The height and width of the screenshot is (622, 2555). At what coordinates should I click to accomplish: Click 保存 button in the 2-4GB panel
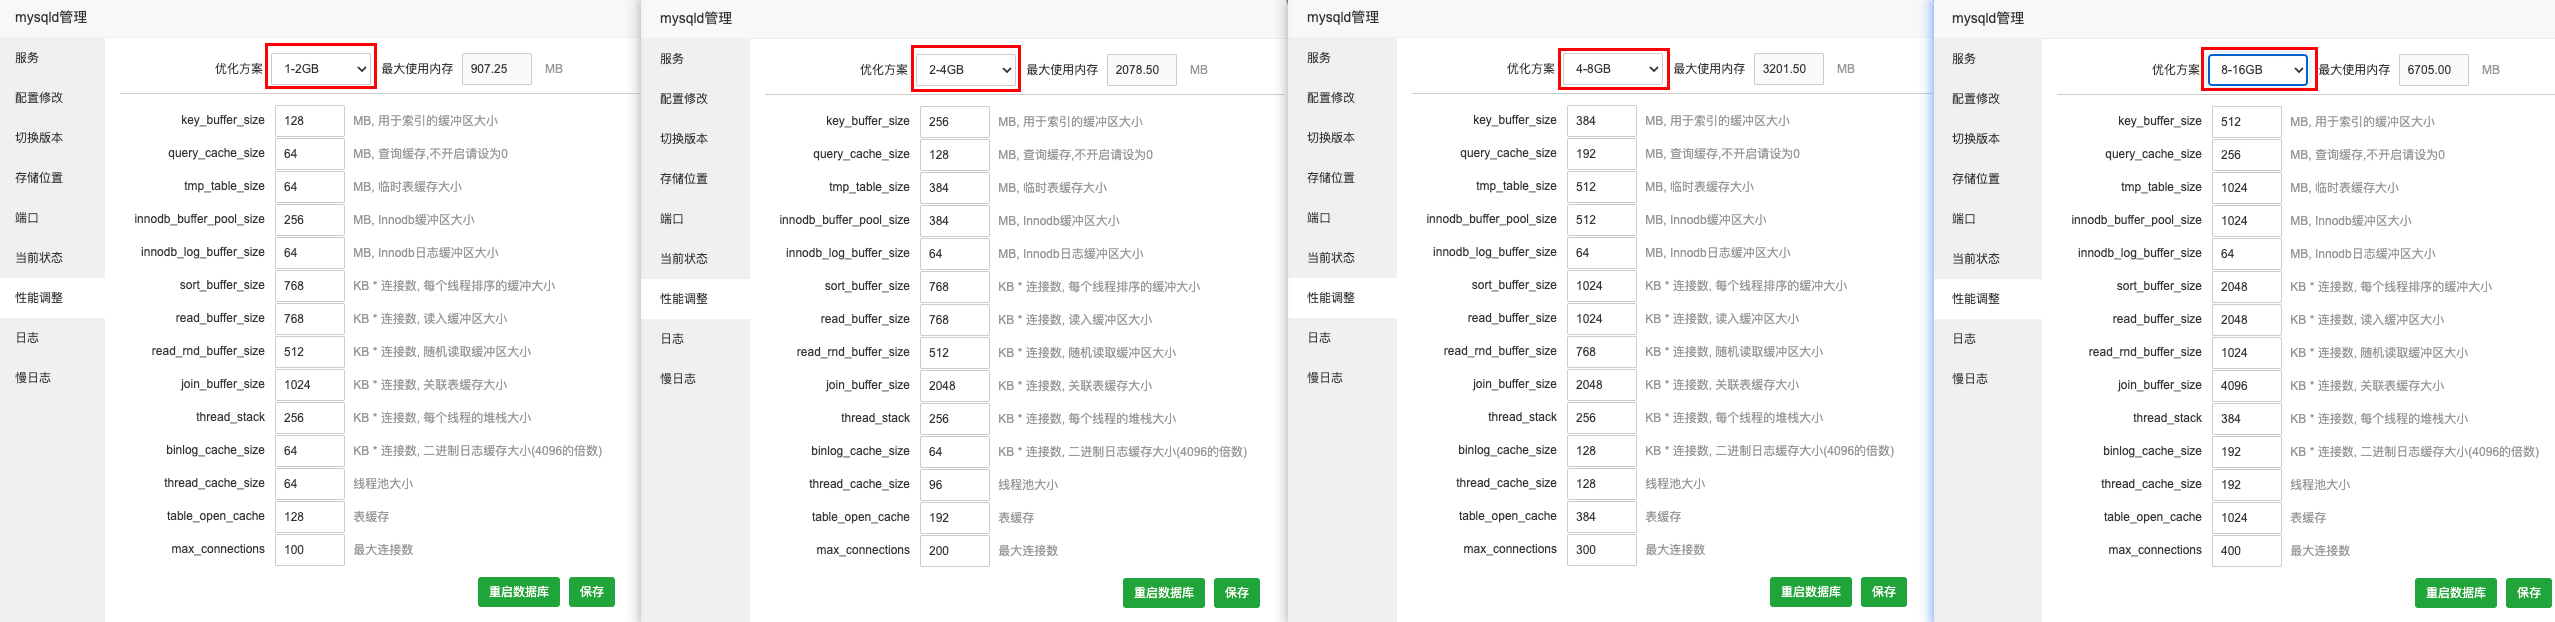(1236, 593)
